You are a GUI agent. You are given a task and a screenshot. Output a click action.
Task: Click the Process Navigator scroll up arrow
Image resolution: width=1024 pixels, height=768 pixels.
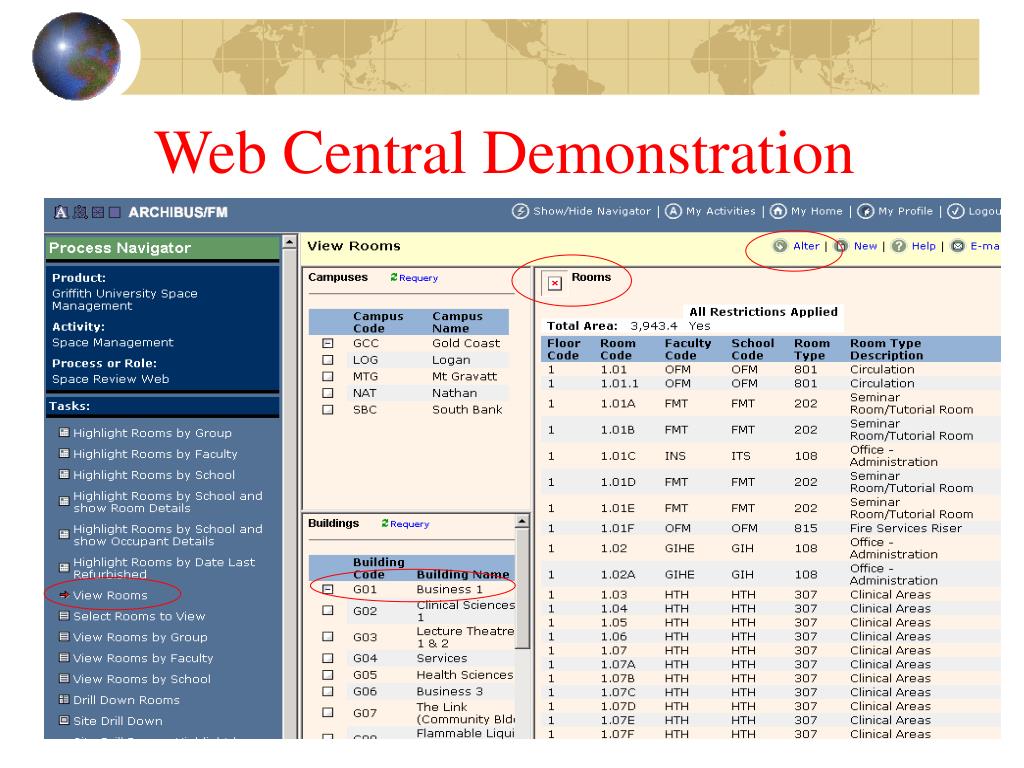pos(289,242)
